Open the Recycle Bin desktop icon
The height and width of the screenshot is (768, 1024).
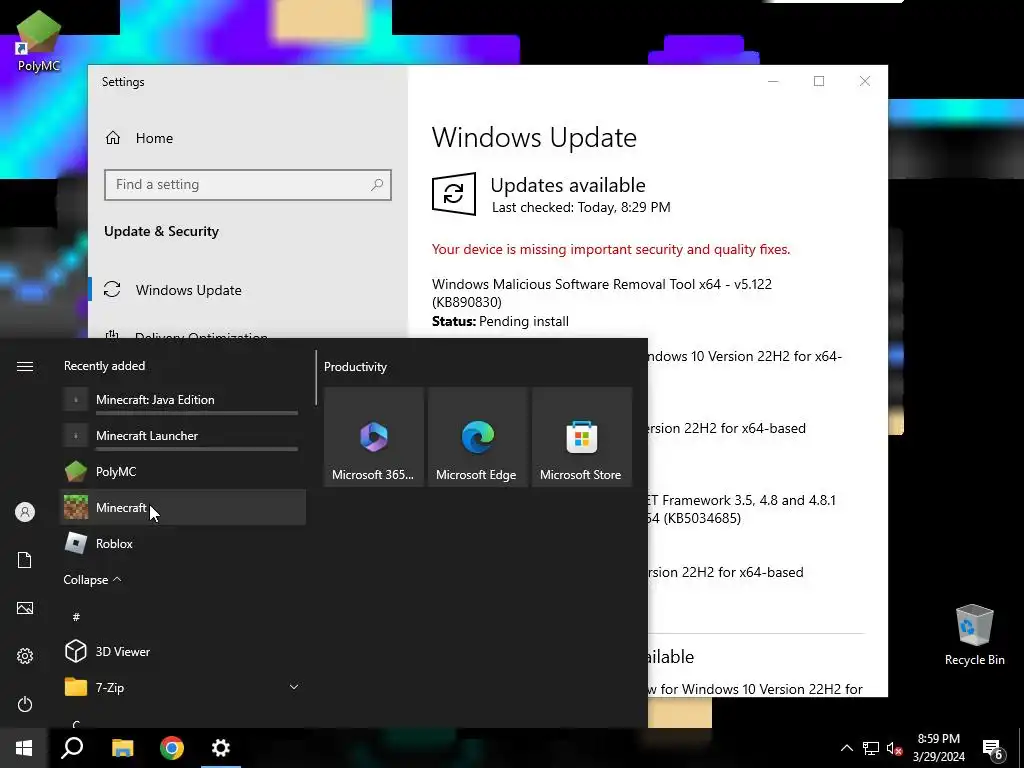974,635
